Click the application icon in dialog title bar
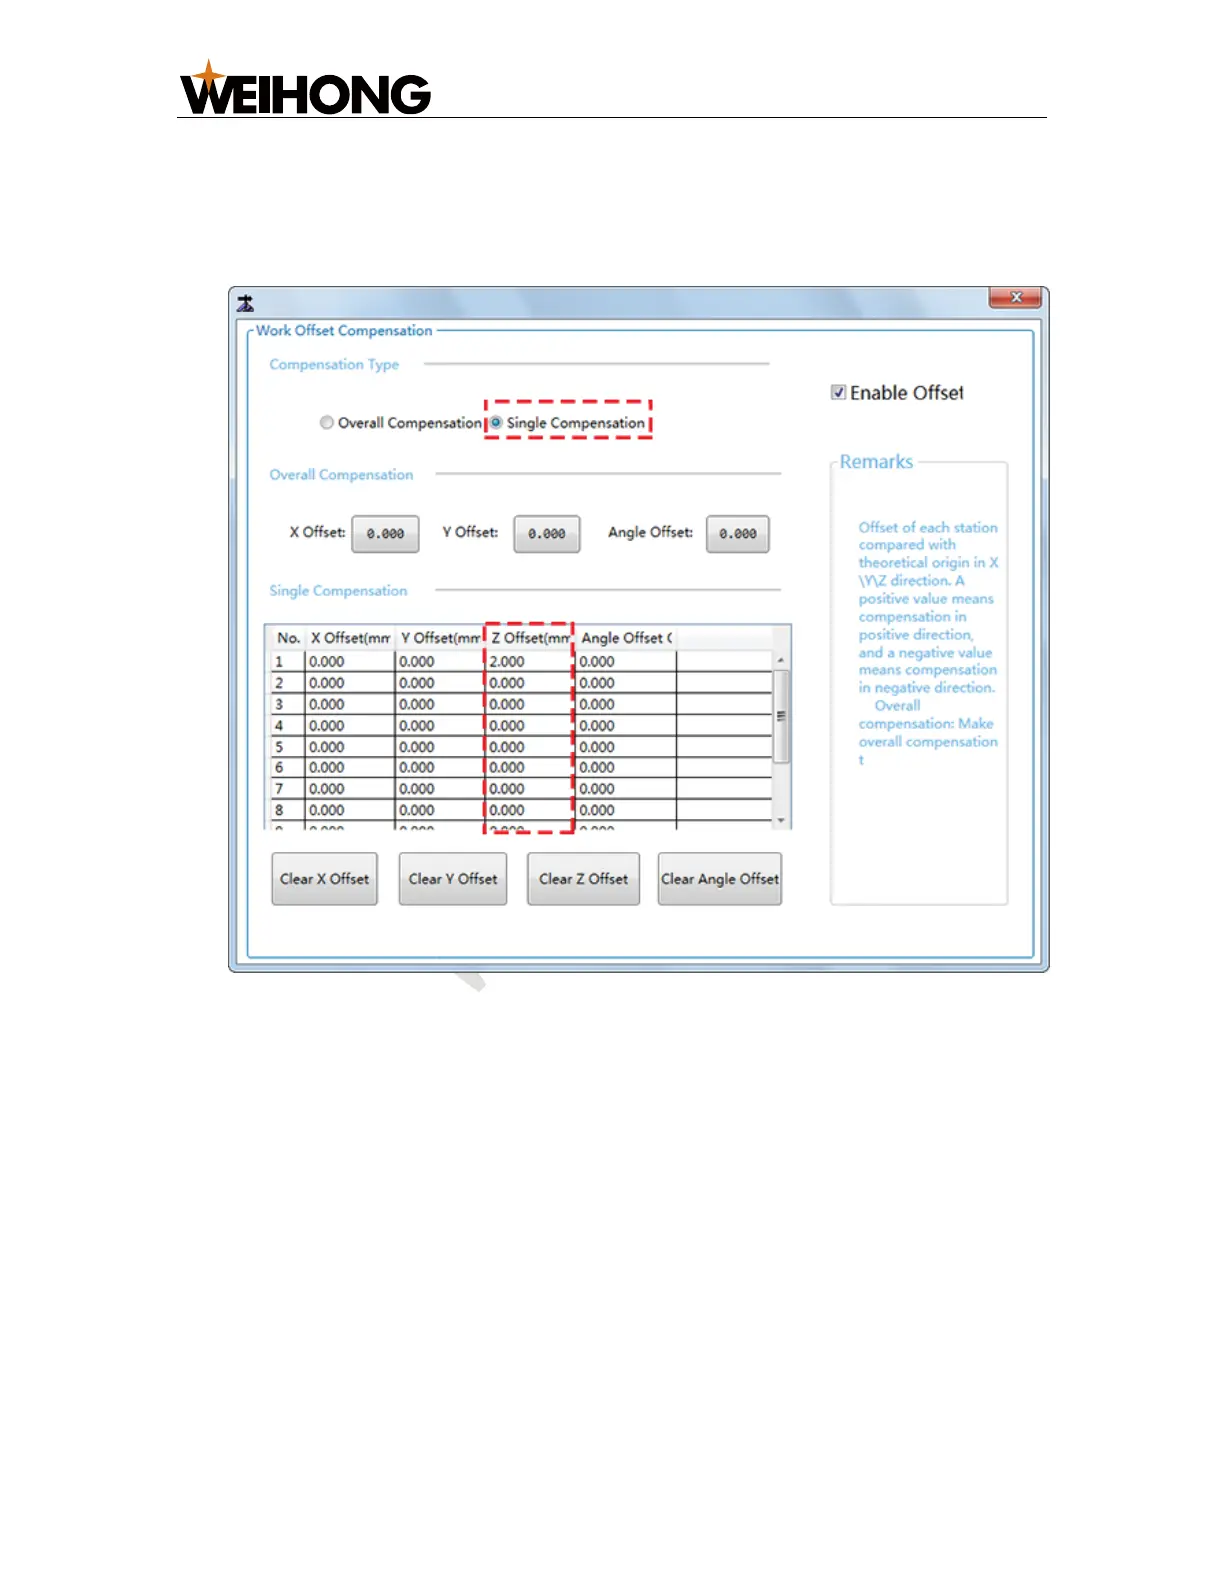 [x=245, y=303]
